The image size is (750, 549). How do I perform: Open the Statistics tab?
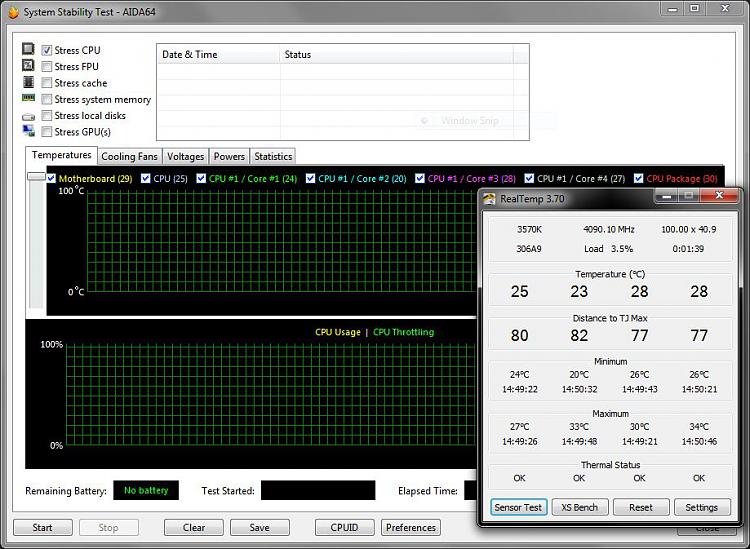[273, 156]
